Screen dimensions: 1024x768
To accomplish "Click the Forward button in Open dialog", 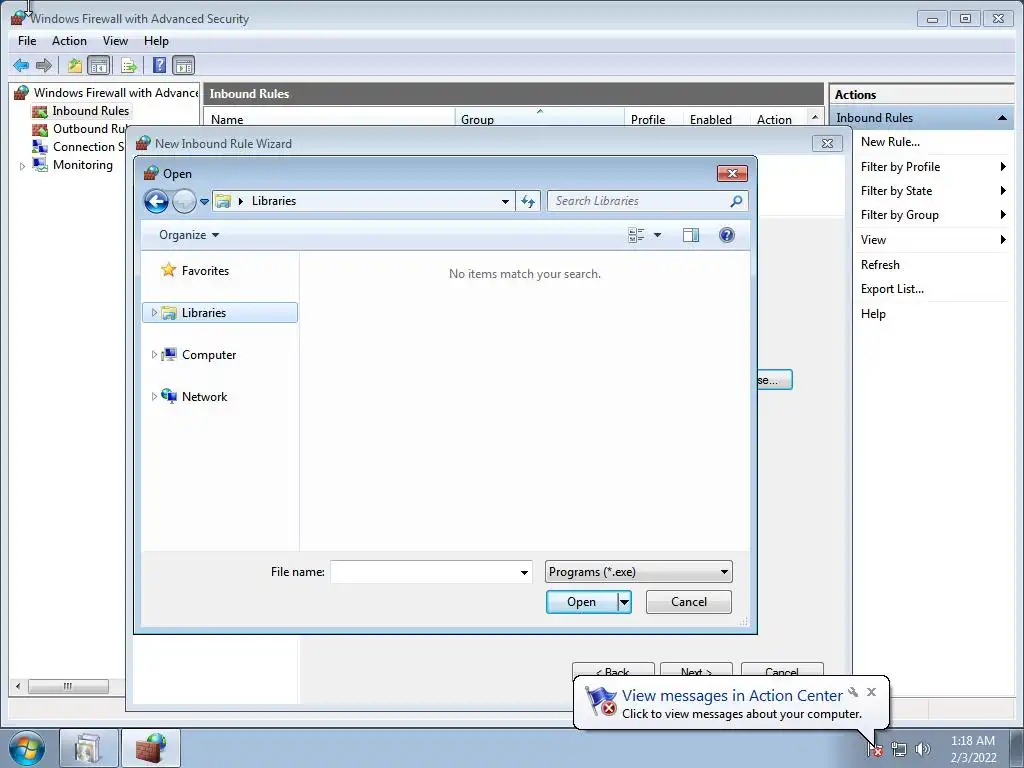I will pyautogui.click(x=184, y=201).
